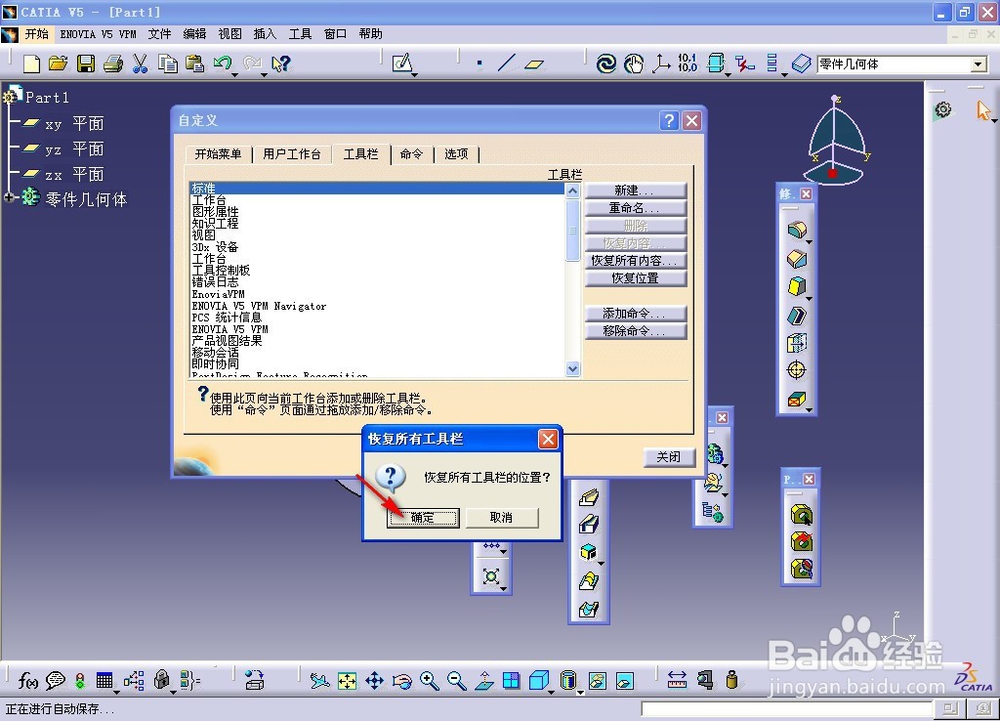1000x721 pixels.
Task: Click the Print icon
Action: coord(113,64)
